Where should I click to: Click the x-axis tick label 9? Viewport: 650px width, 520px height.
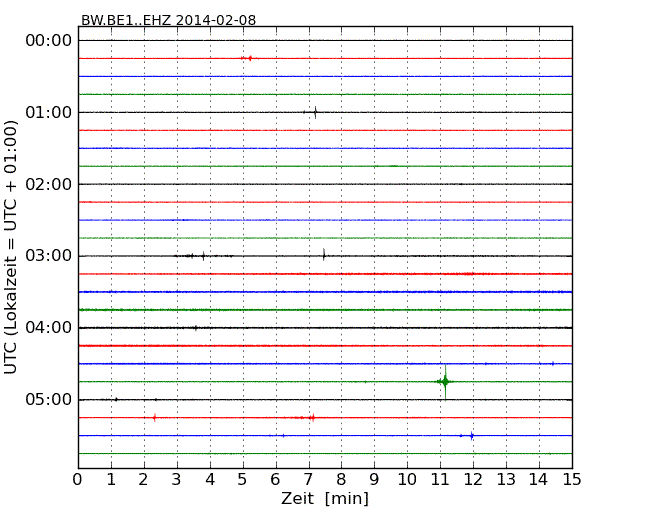click(x=374, y=480)
